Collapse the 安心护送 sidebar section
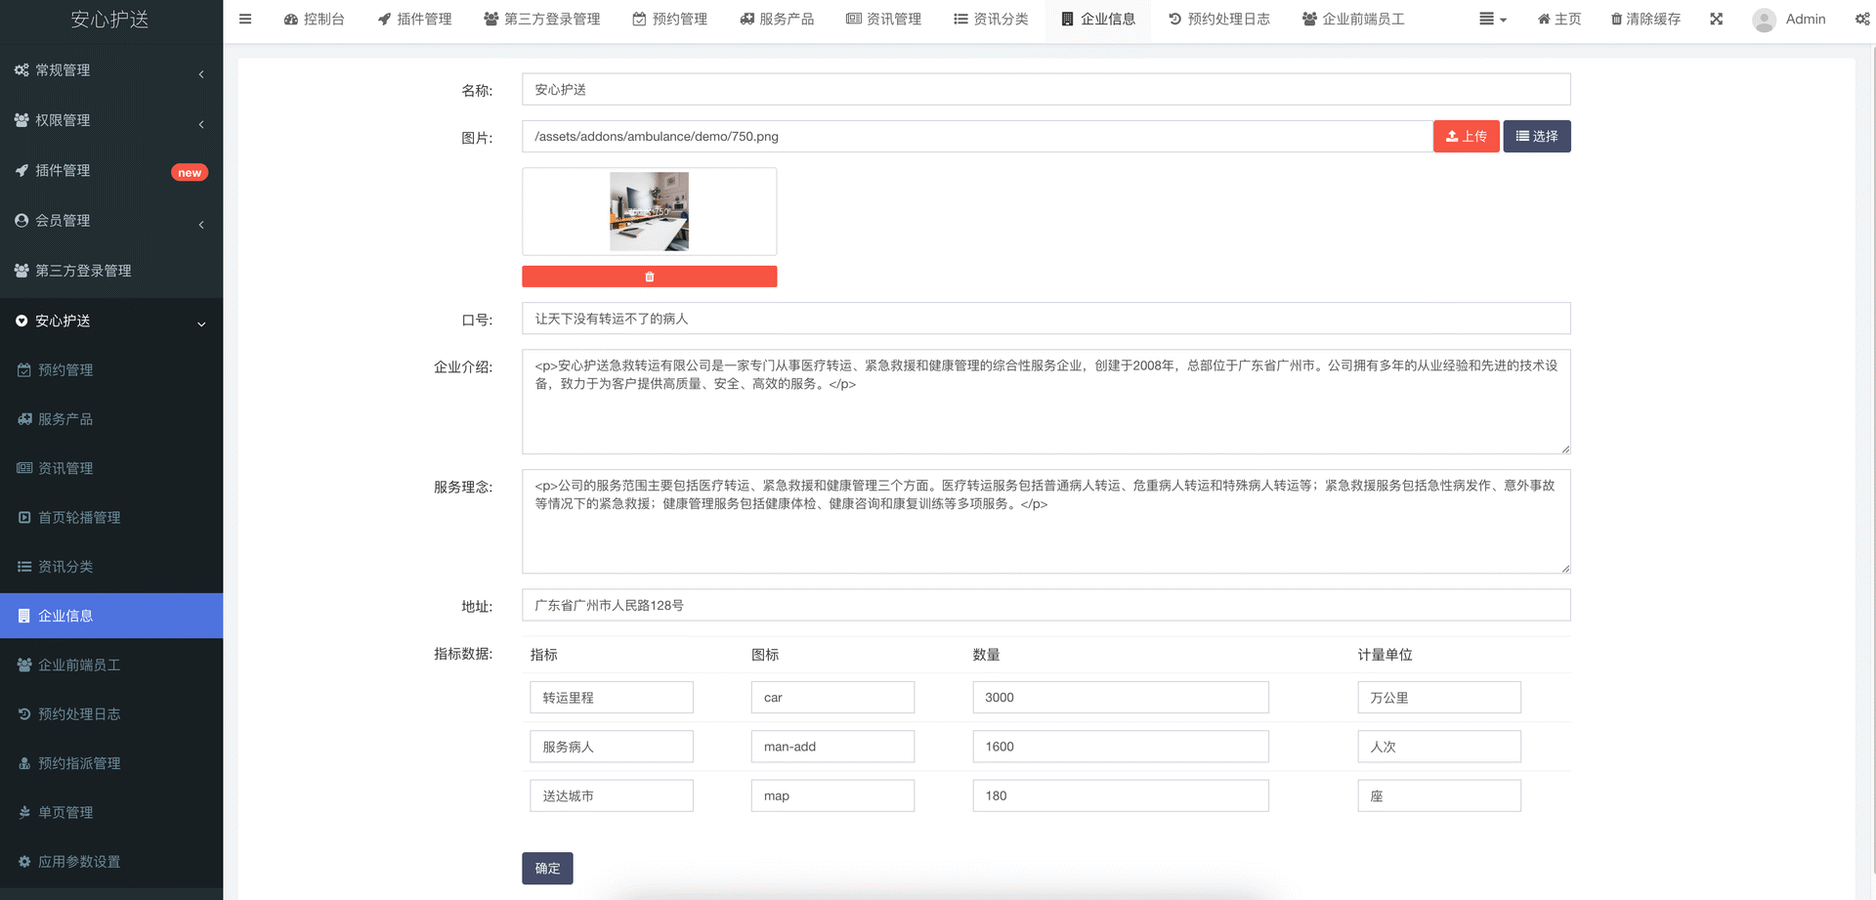 coord(110,321)
